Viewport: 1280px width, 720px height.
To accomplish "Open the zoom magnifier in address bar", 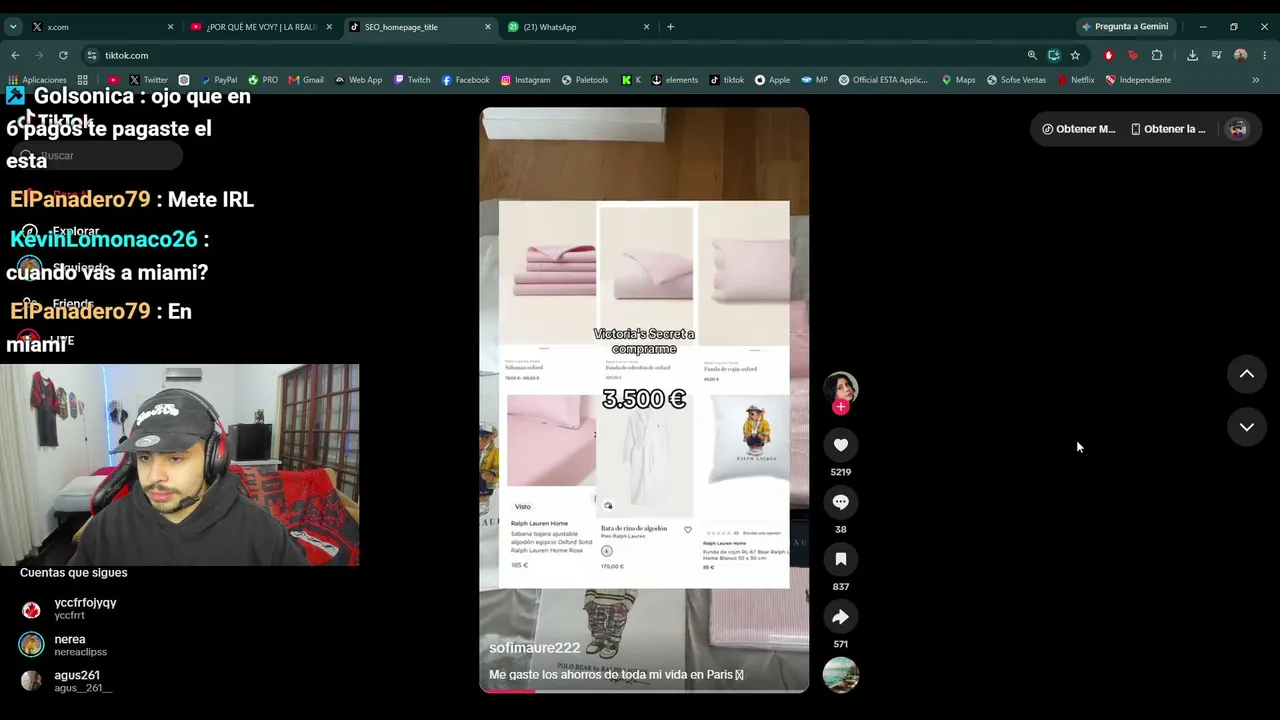I will pyautogui.click(x=1032, y=55).
